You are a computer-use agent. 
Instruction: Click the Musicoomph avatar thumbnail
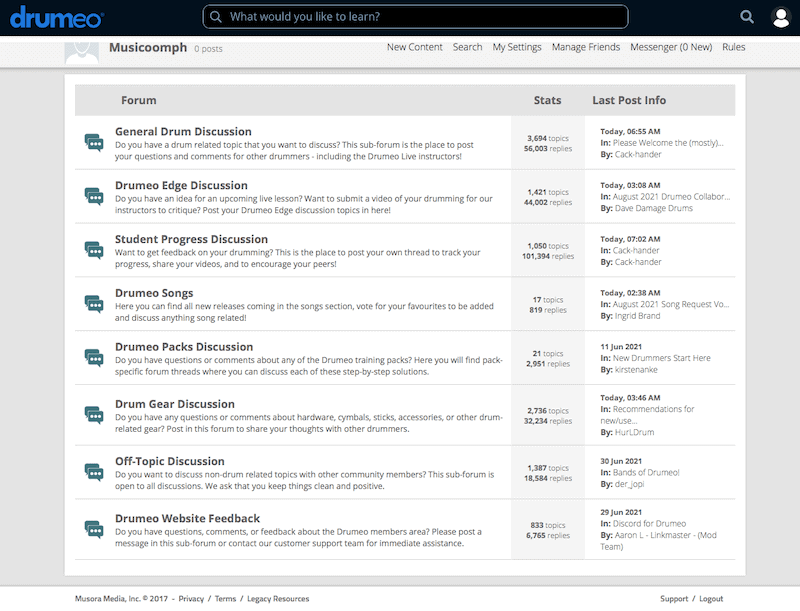pyautogui.click(x=82, y=52)
